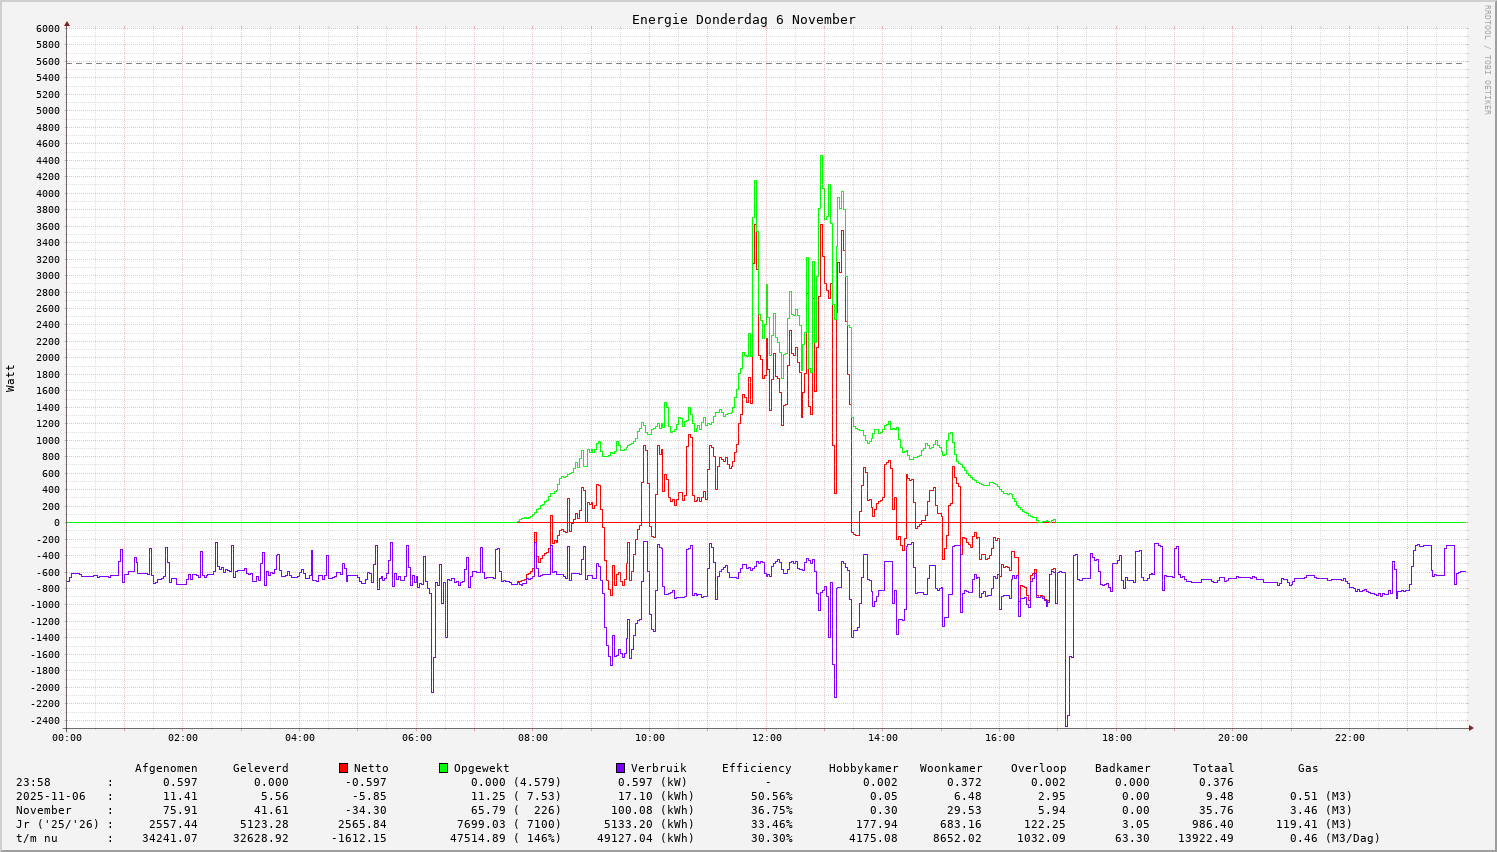Select the November row label
The width and height of the screenshot is (1497, 852).
pos(44,810)
